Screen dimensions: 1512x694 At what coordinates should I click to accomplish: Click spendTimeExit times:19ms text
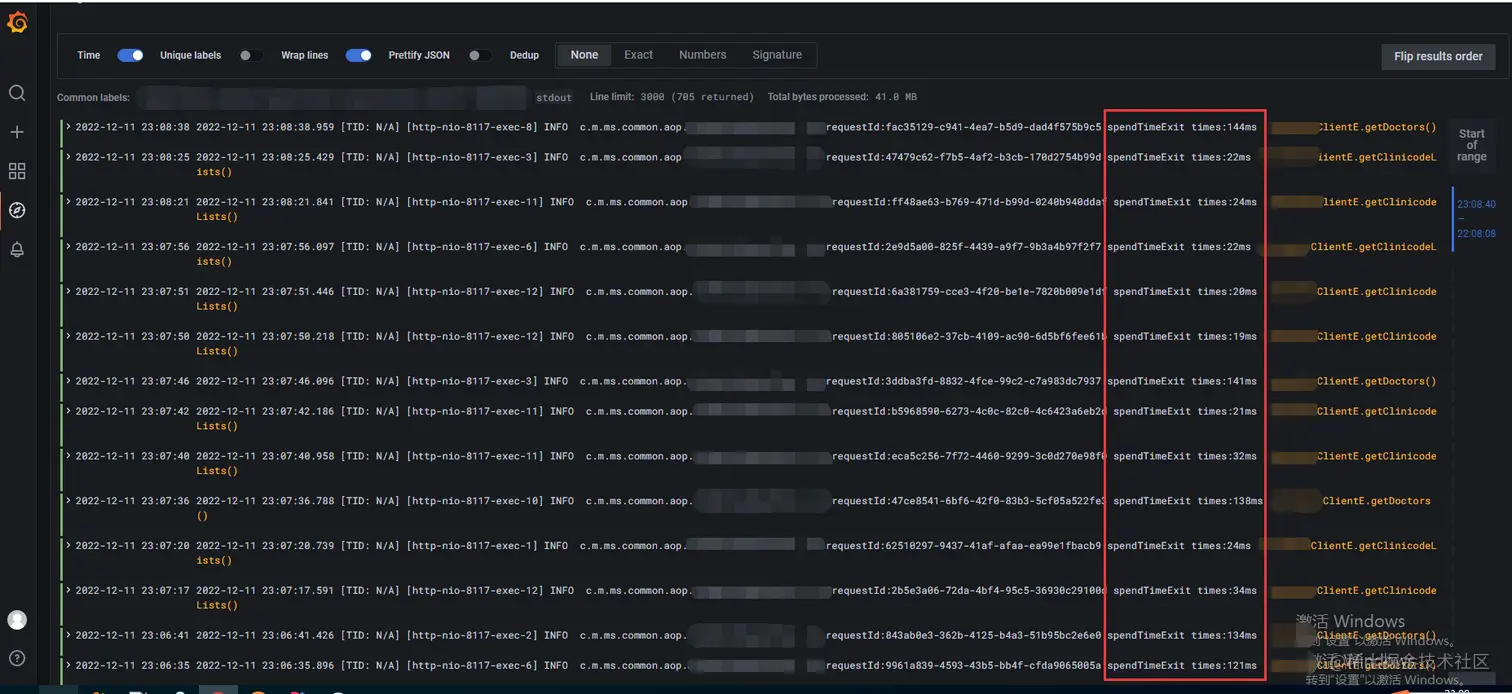[x=1185, y=337]
